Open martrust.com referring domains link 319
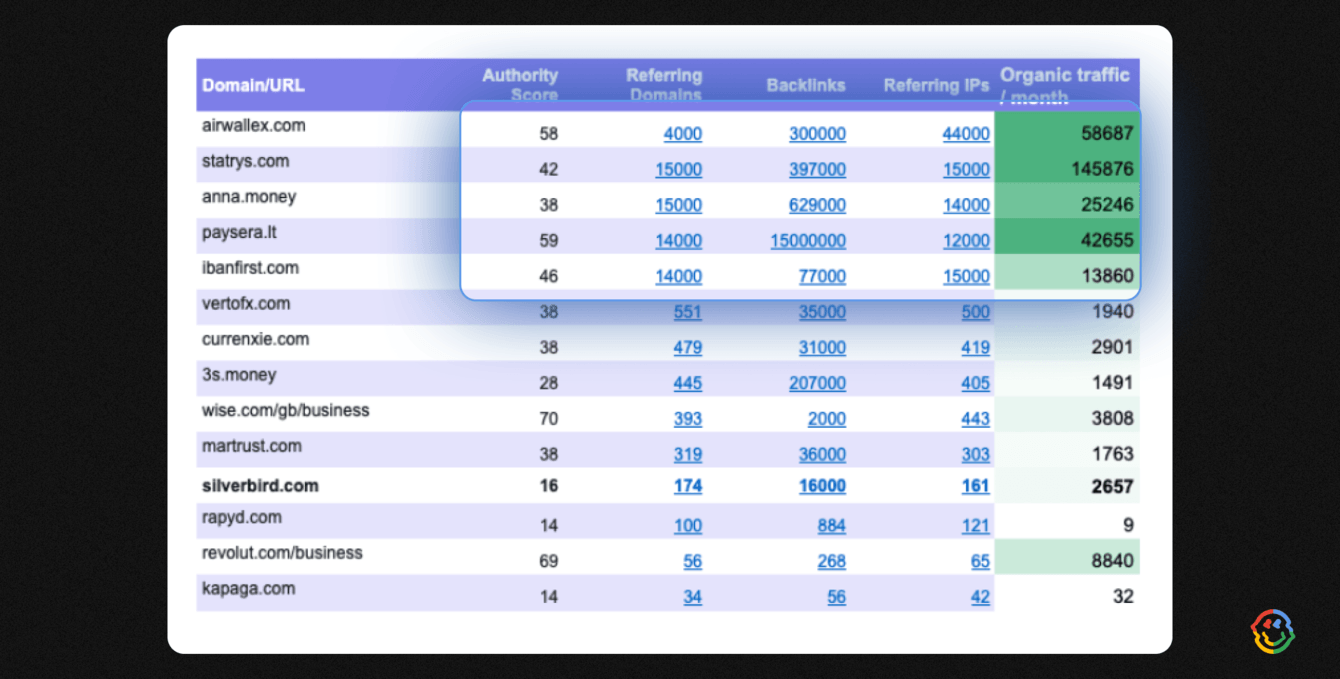Viewport: 1340px width, 679px height. (688, 454)
